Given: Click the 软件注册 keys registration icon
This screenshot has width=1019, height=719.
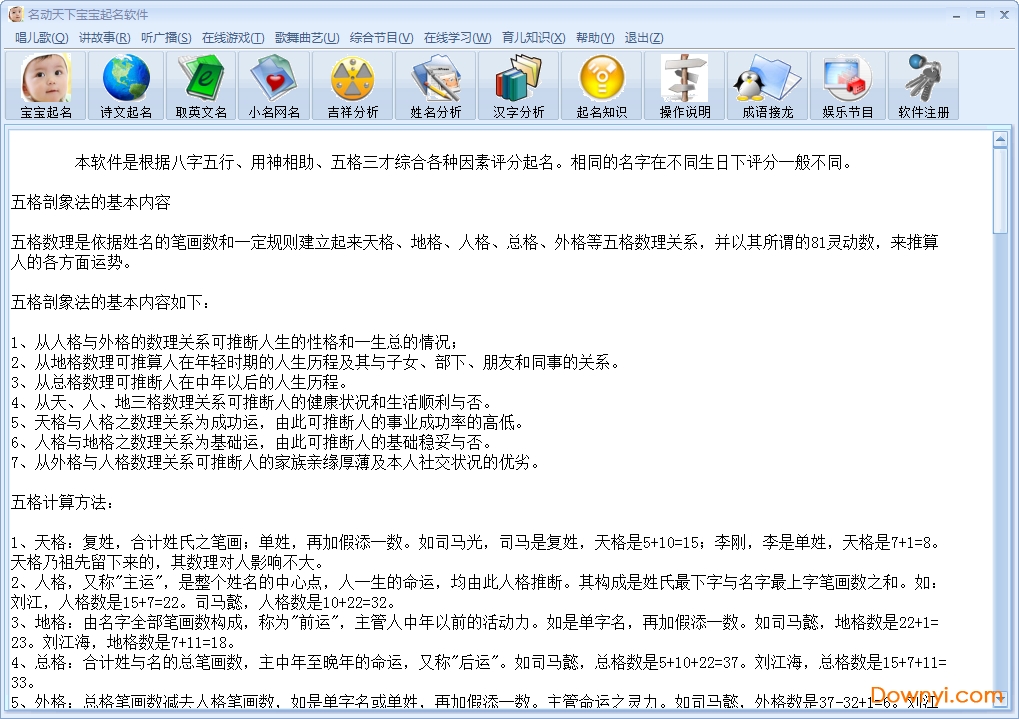Looking at the screenshot, I should [x=923, y=86].
